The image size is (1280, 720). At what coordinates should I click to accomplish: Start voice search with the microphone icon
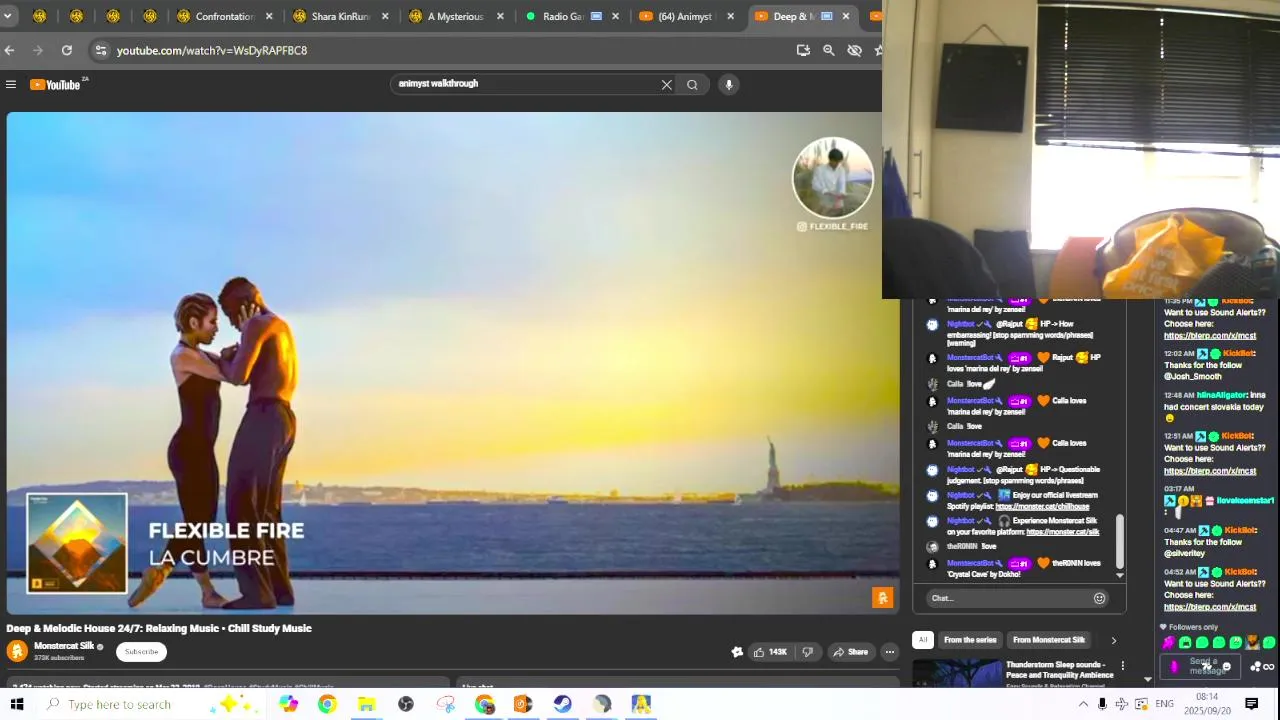click(x=729, y=85)
